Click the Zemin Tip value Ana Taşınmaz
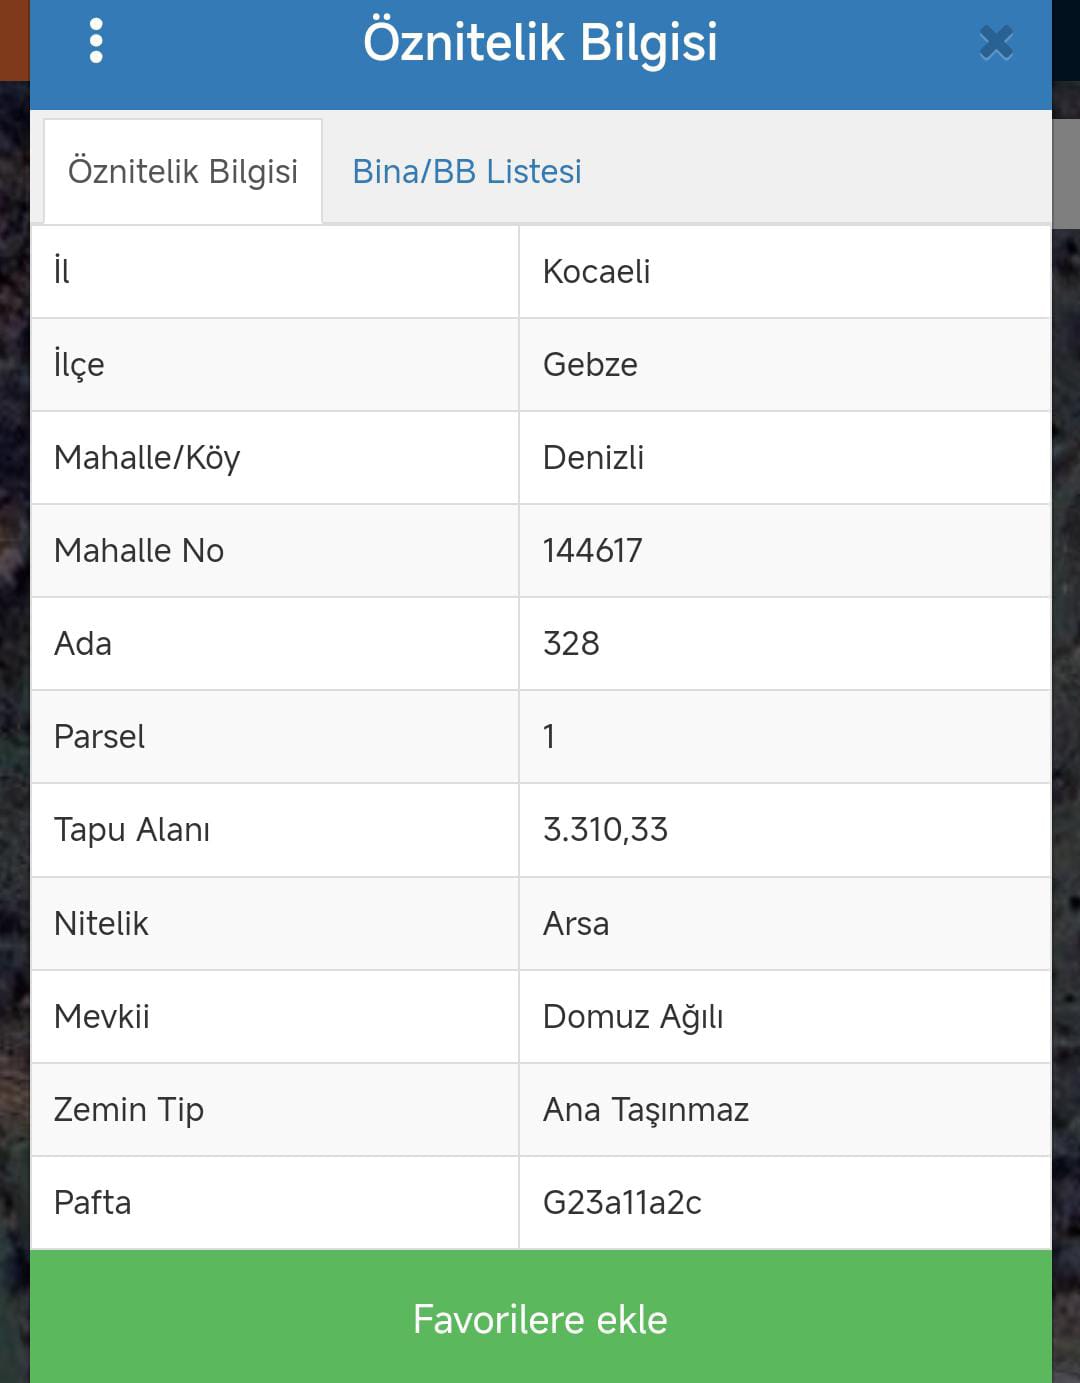The height and width of the screenshot is (1383, 1080). (646, 1109)
